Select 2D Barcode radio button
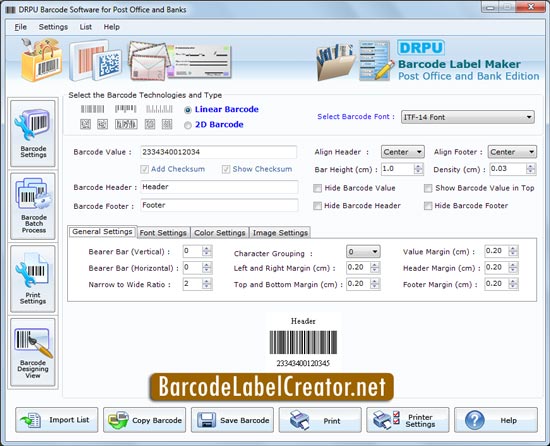Screen dimensions: 550x446 [188, 125]
